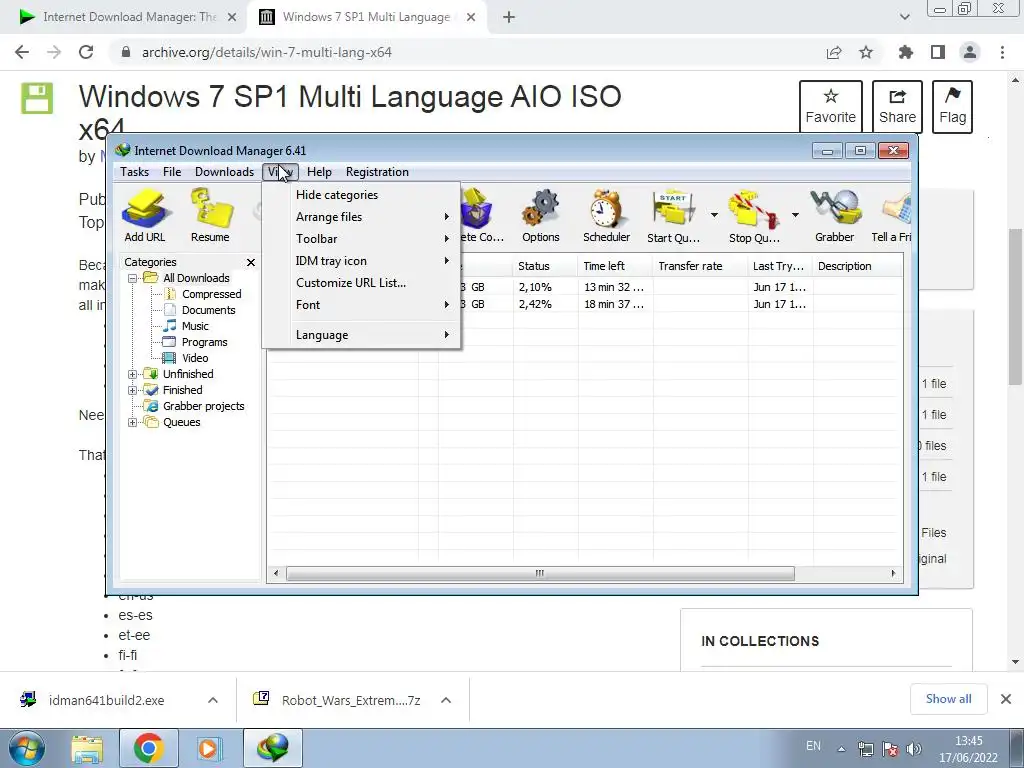Open a new Chrome tab
1024x768 pixels.
coord(509,18)
